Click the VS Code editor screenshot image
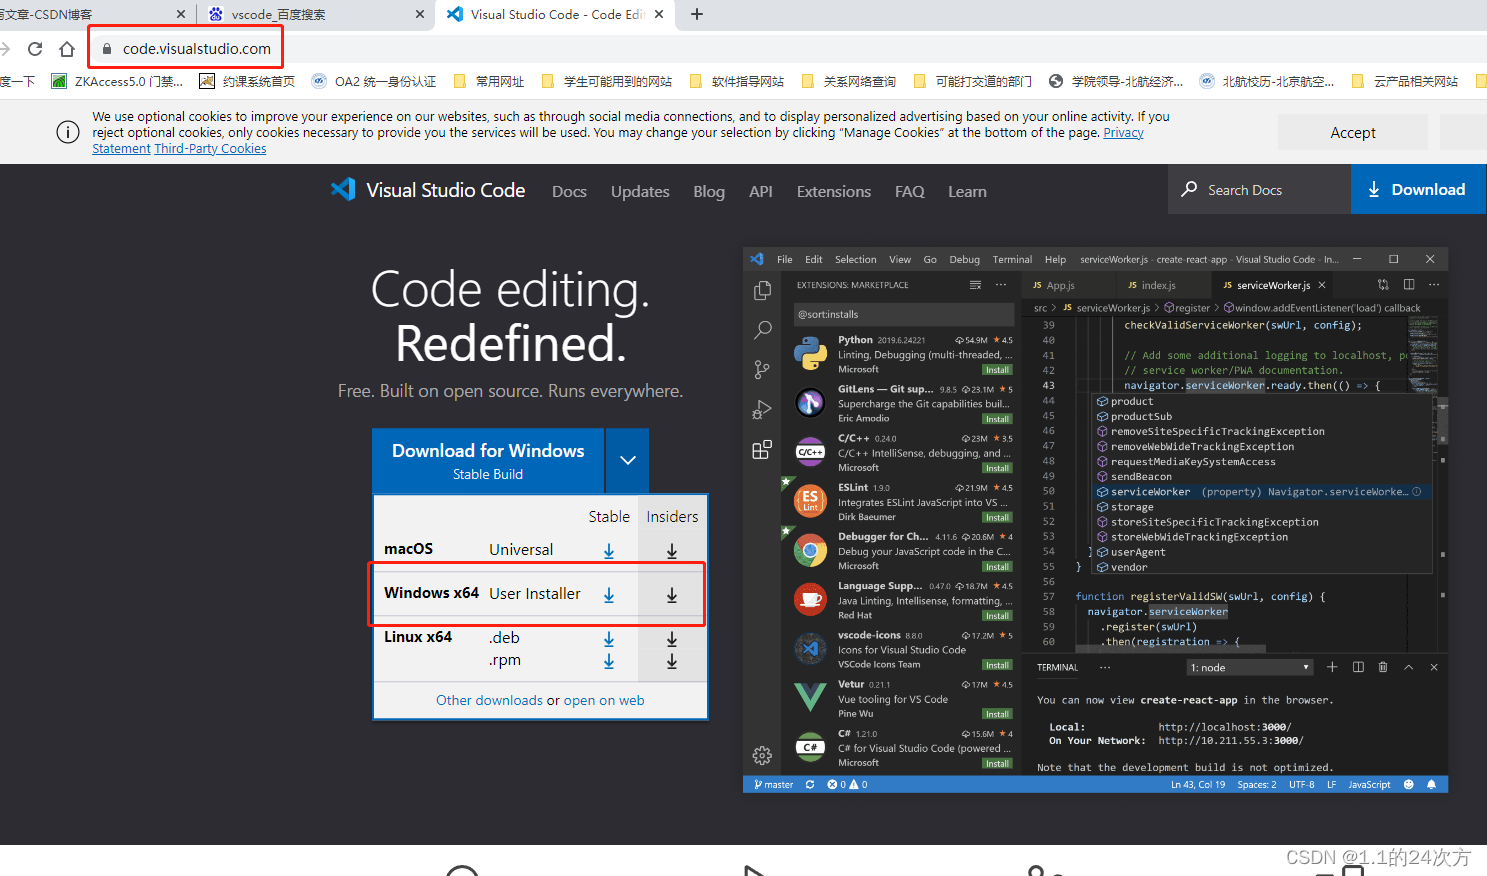Viewport: 1487px width, 876px height. [x=1095, y=520]
